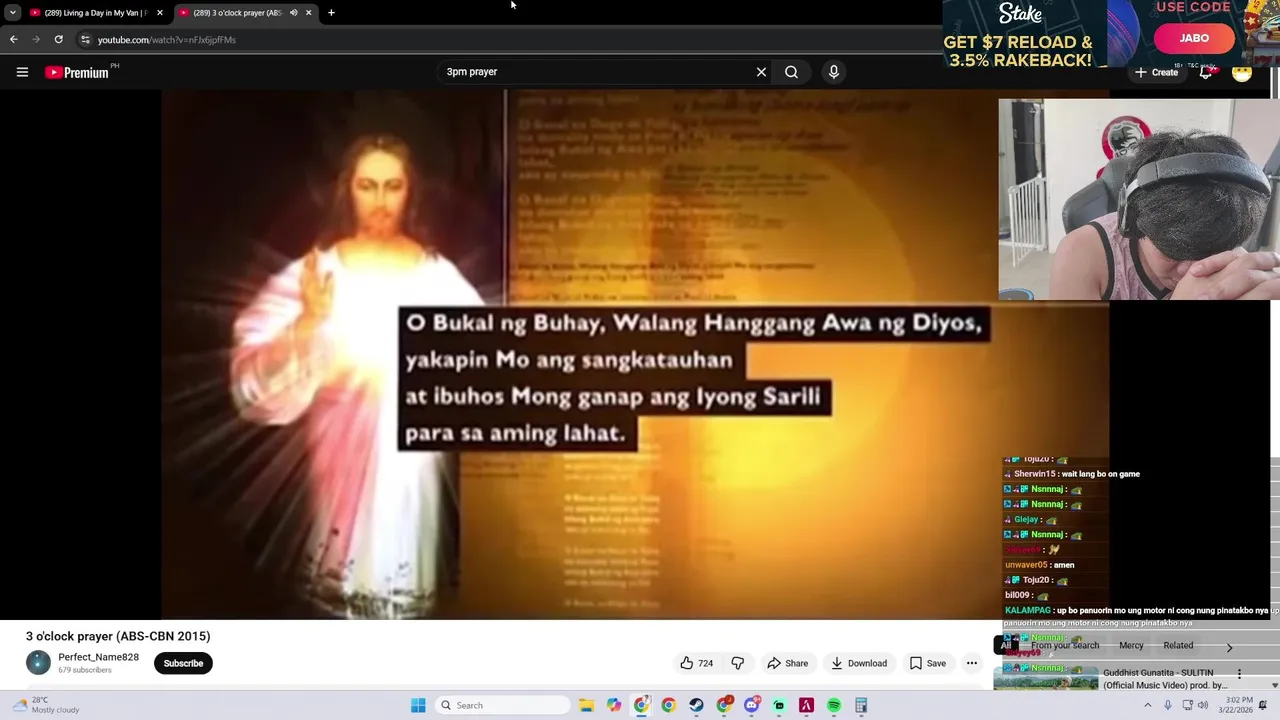Open Discord from taskbar
The image size is (1280, 720).
pyautogui.click(x=751, y=705)
